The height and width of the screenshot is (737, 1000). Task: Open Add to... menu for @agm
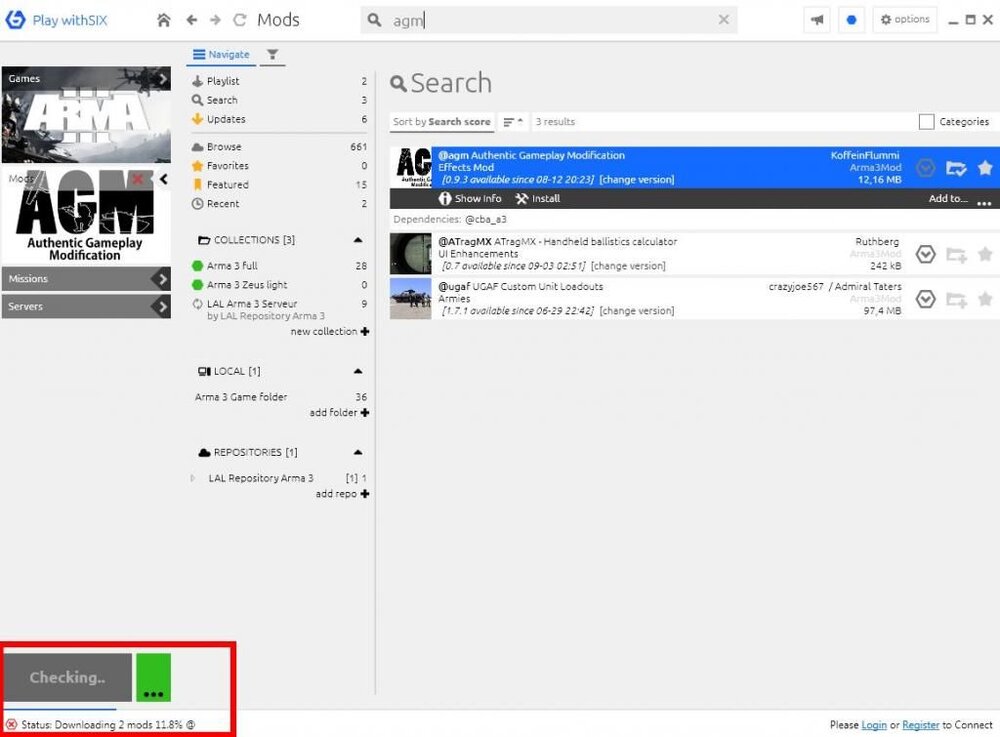[x=948, y=199]
